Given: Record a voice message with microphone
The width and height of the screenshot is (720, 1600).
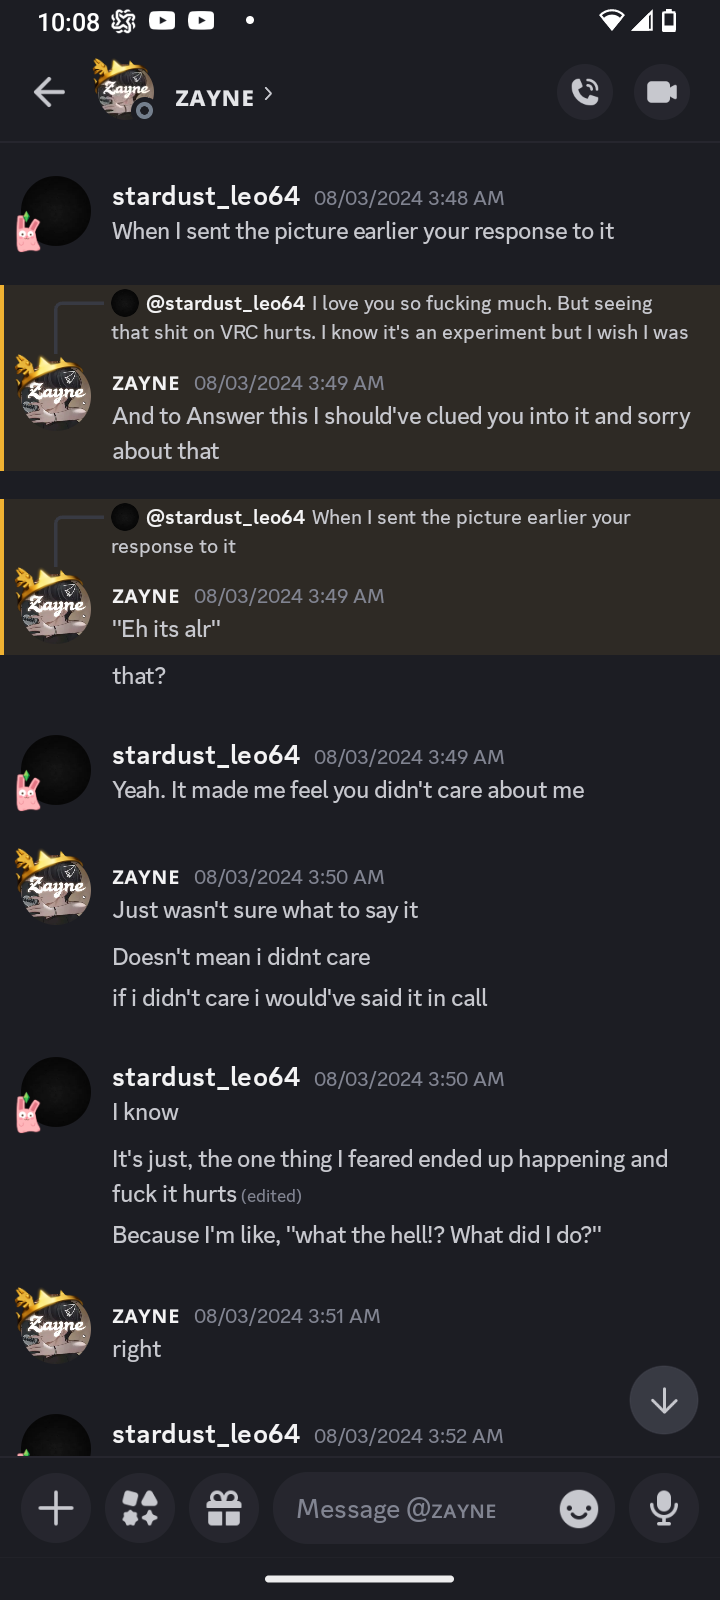Looking at the screenshot, I should 664,1508.
